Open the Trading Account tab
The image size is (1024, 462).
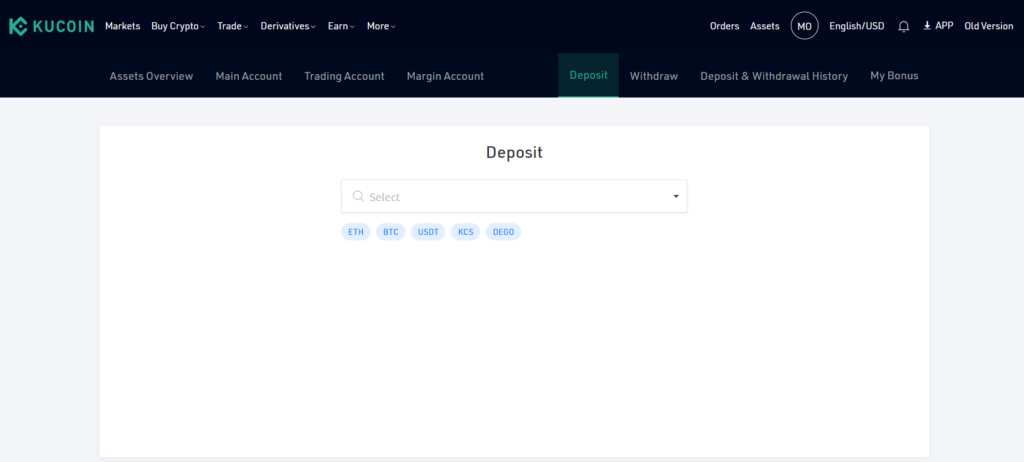point(344,76)
